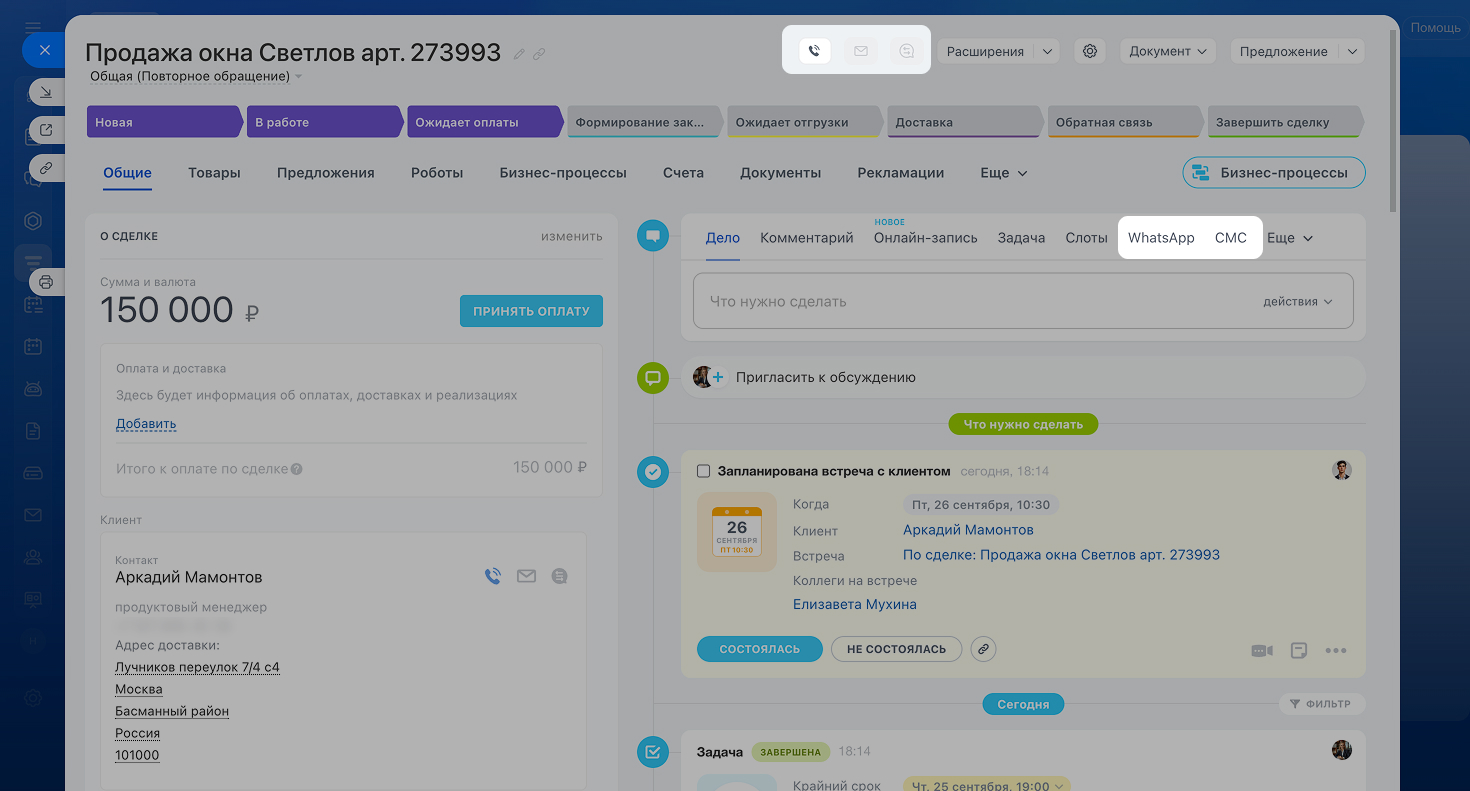1470x791 pixels.
Task: Click the email envelope icon in the header
Action: pyautogui.click(x=861, y=51)
